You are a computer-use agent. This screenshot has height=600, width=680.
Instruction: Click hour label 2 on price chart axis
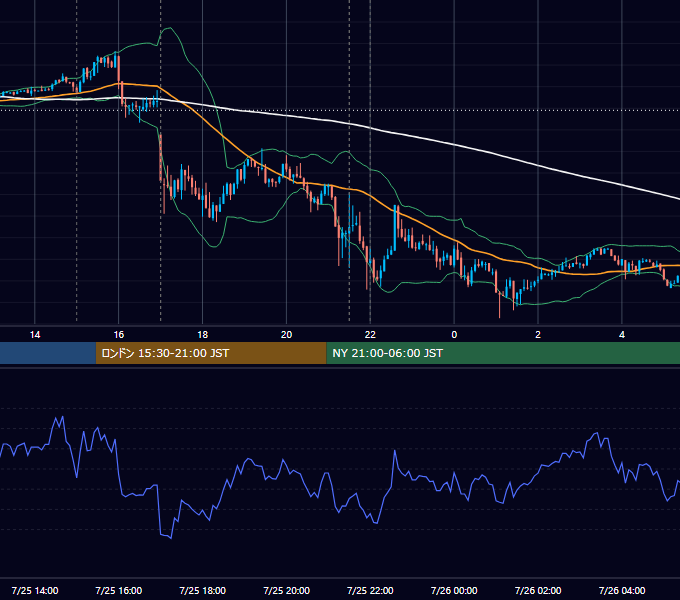(x=538, y=335)
